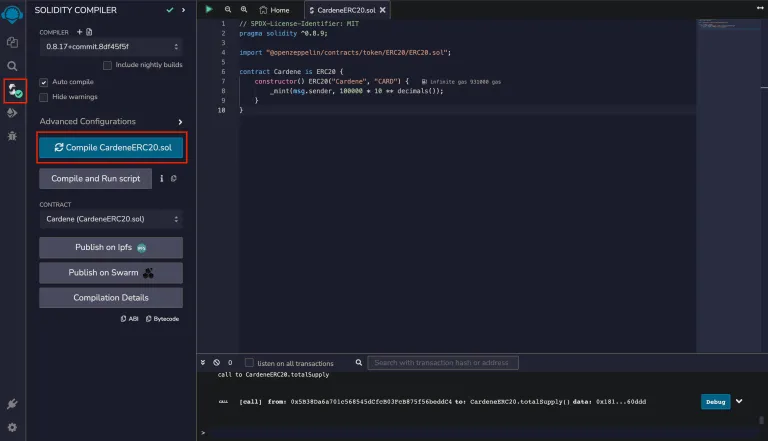Click the copy icon beside Compile and Run script
The image size is (768, 441).
(x=173, y=179)
